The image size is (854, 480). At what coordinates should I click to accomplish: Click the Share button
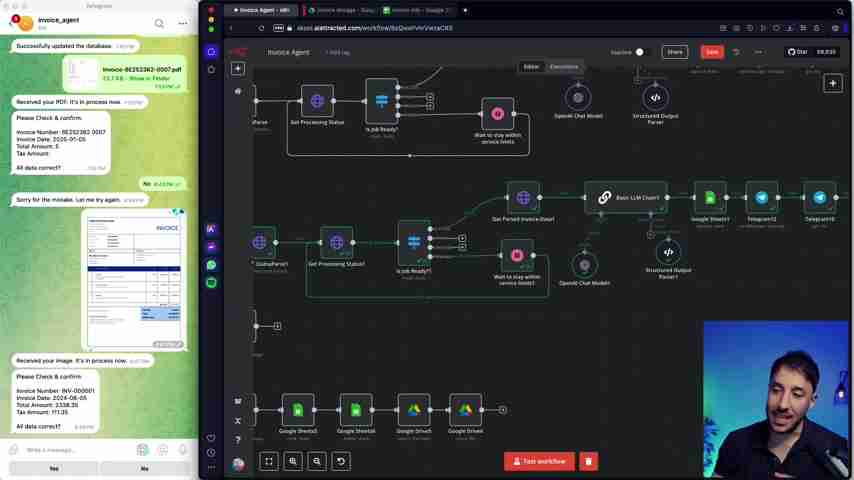click(675, 52)
